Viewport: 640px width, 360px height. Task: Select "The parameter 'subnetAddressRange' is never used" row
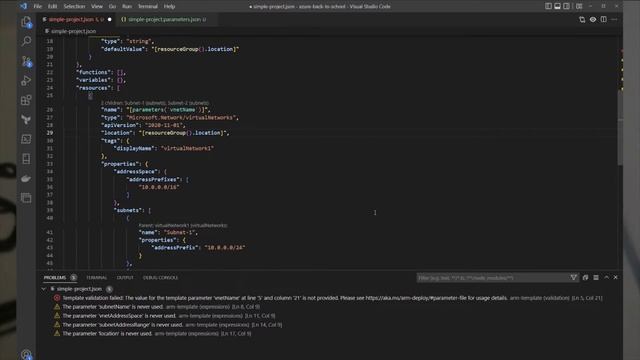tap(330, 324)
